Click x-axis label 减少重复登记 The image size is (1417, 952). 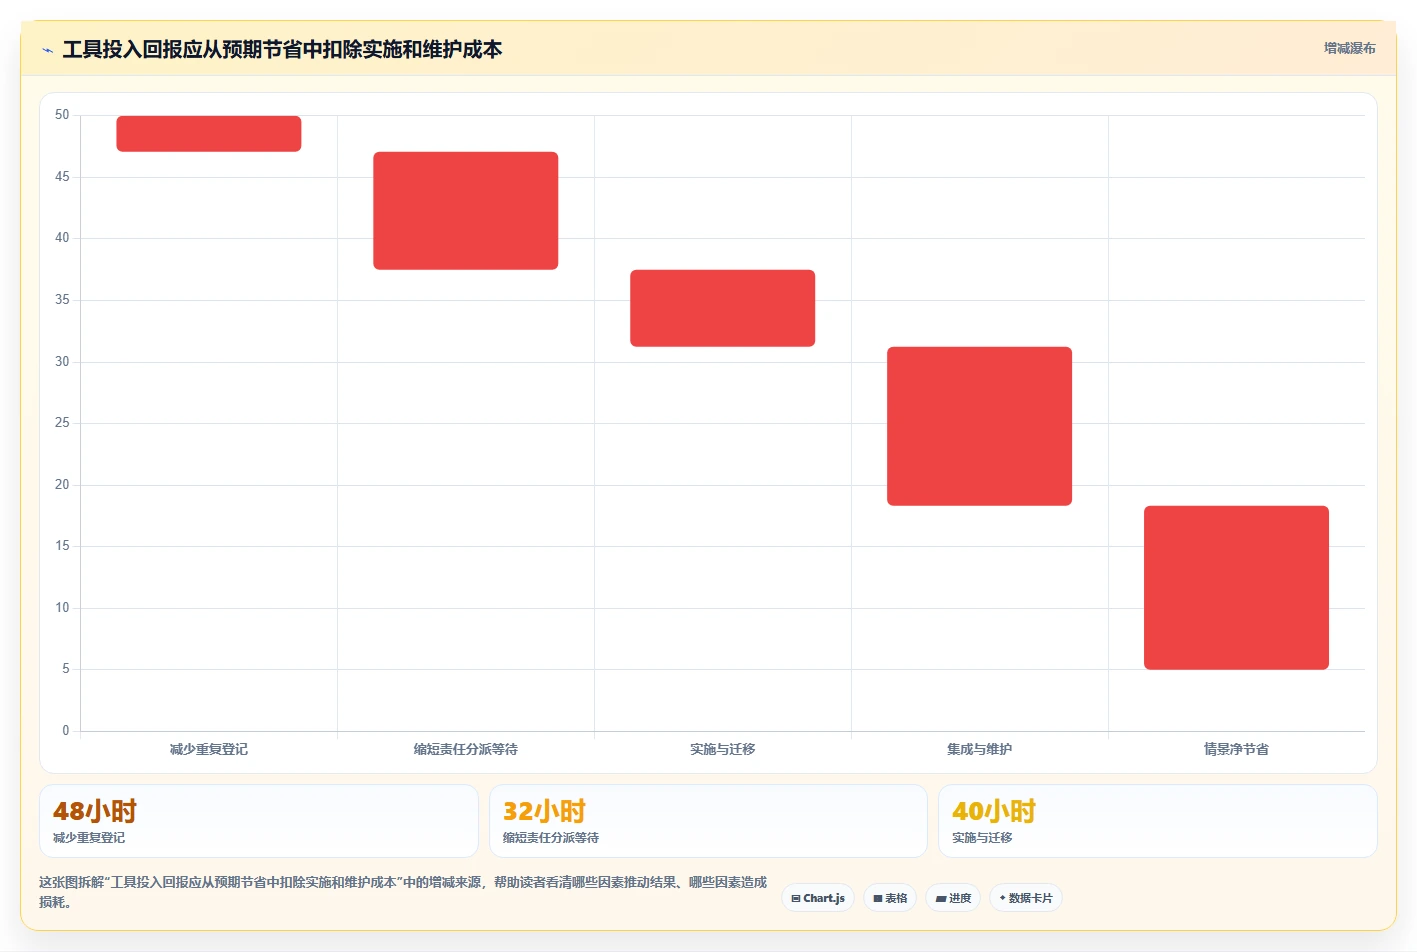209,749
